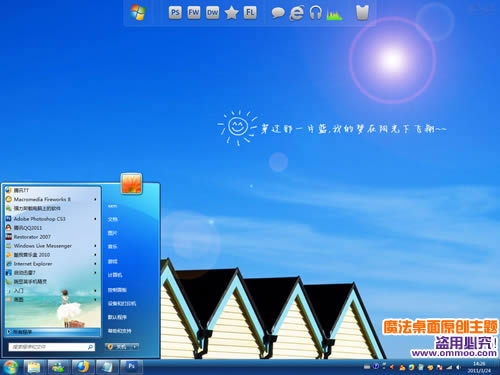Image resolution: width=500 pixels, height=375 pixels.
Task: Open Internet Explorer from the top dock
Action: (296, 13)
